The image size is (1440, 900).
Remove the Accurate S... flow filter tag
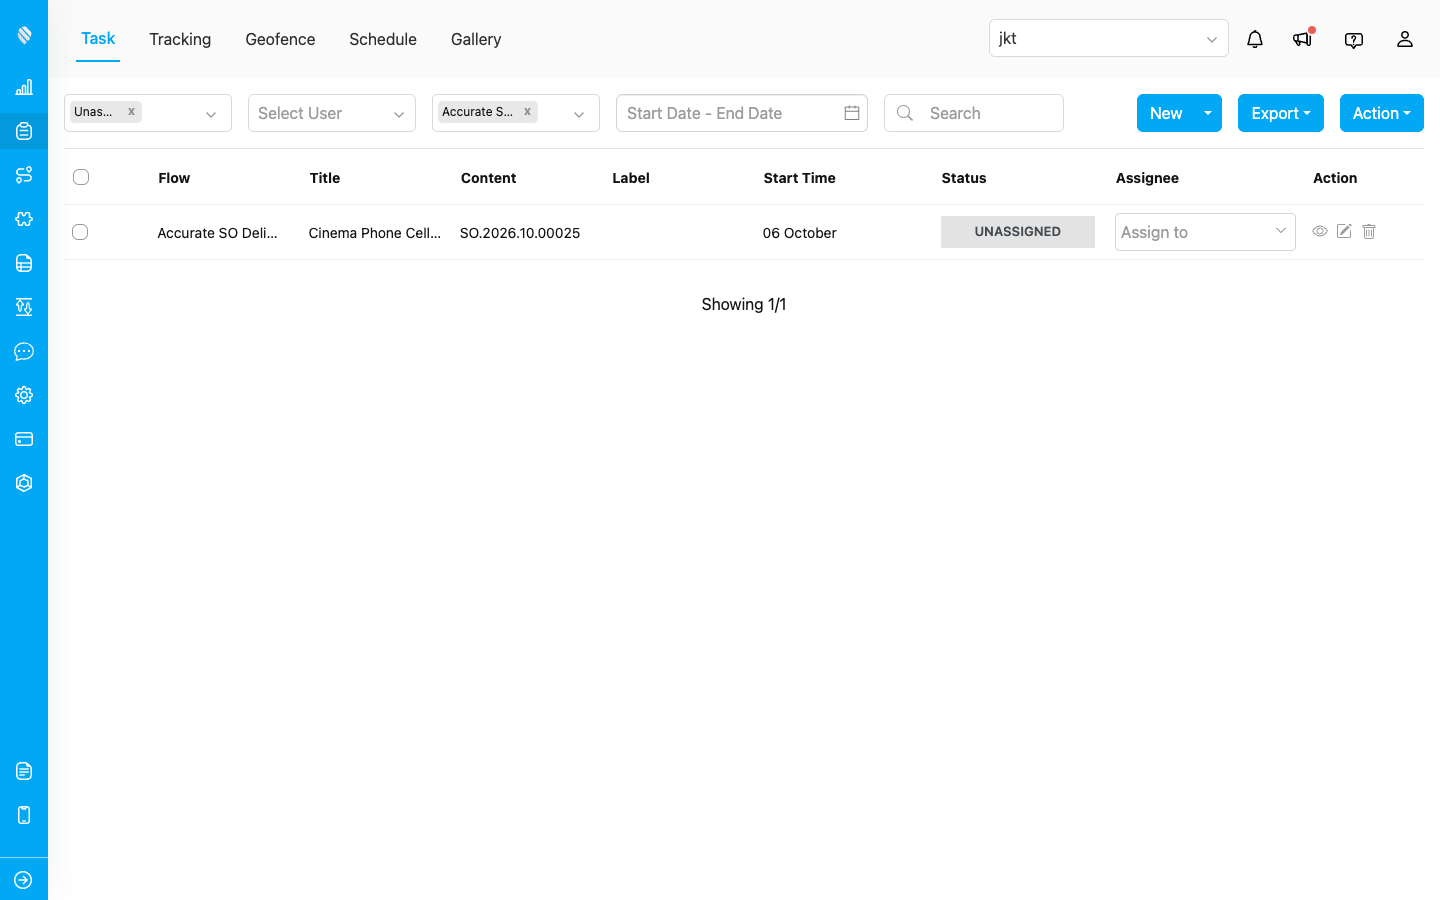pos(527,112)
